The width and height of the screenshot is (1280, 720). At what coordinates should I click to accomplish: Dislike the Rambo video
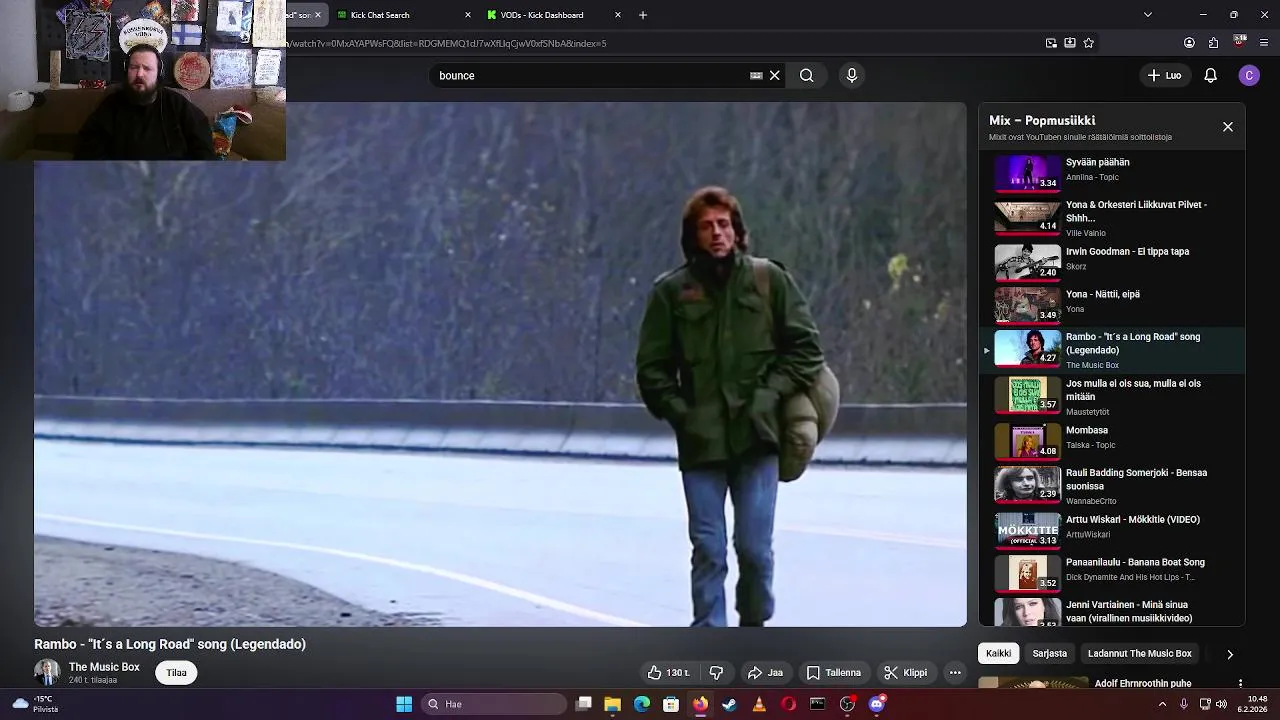tap(716, 673)
